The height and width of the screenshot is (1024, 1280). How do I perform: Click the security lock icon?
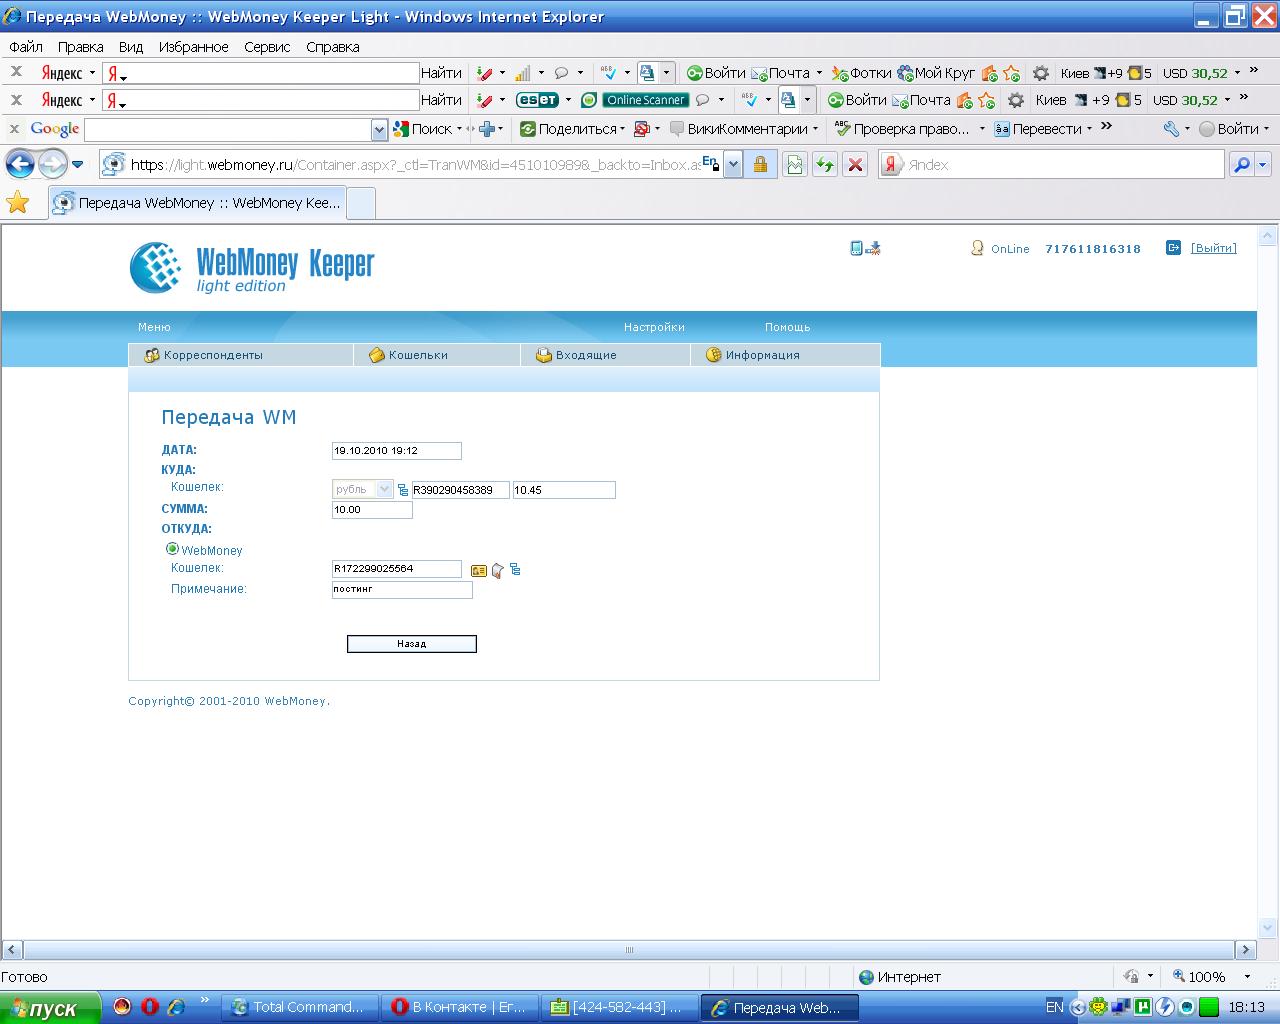(760, 165)
